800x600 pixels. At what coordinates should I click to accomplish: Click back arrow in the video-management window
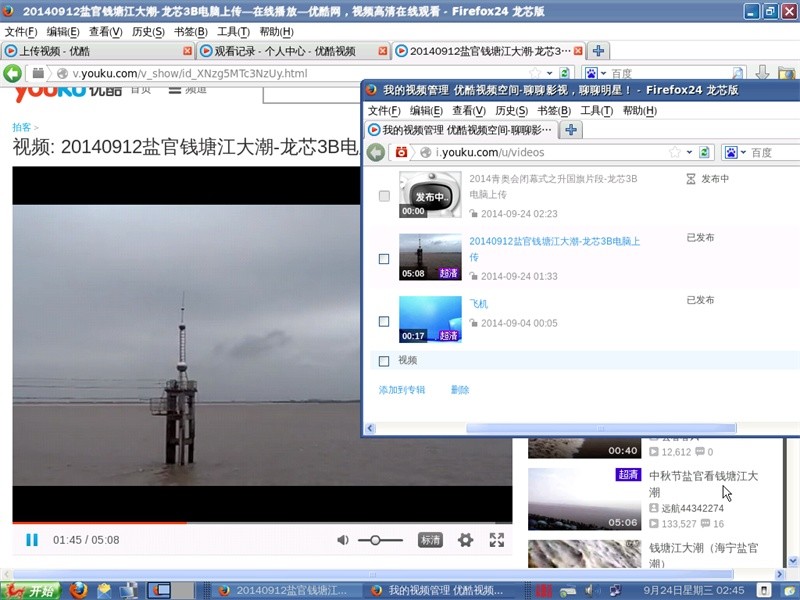click(376, 152)
